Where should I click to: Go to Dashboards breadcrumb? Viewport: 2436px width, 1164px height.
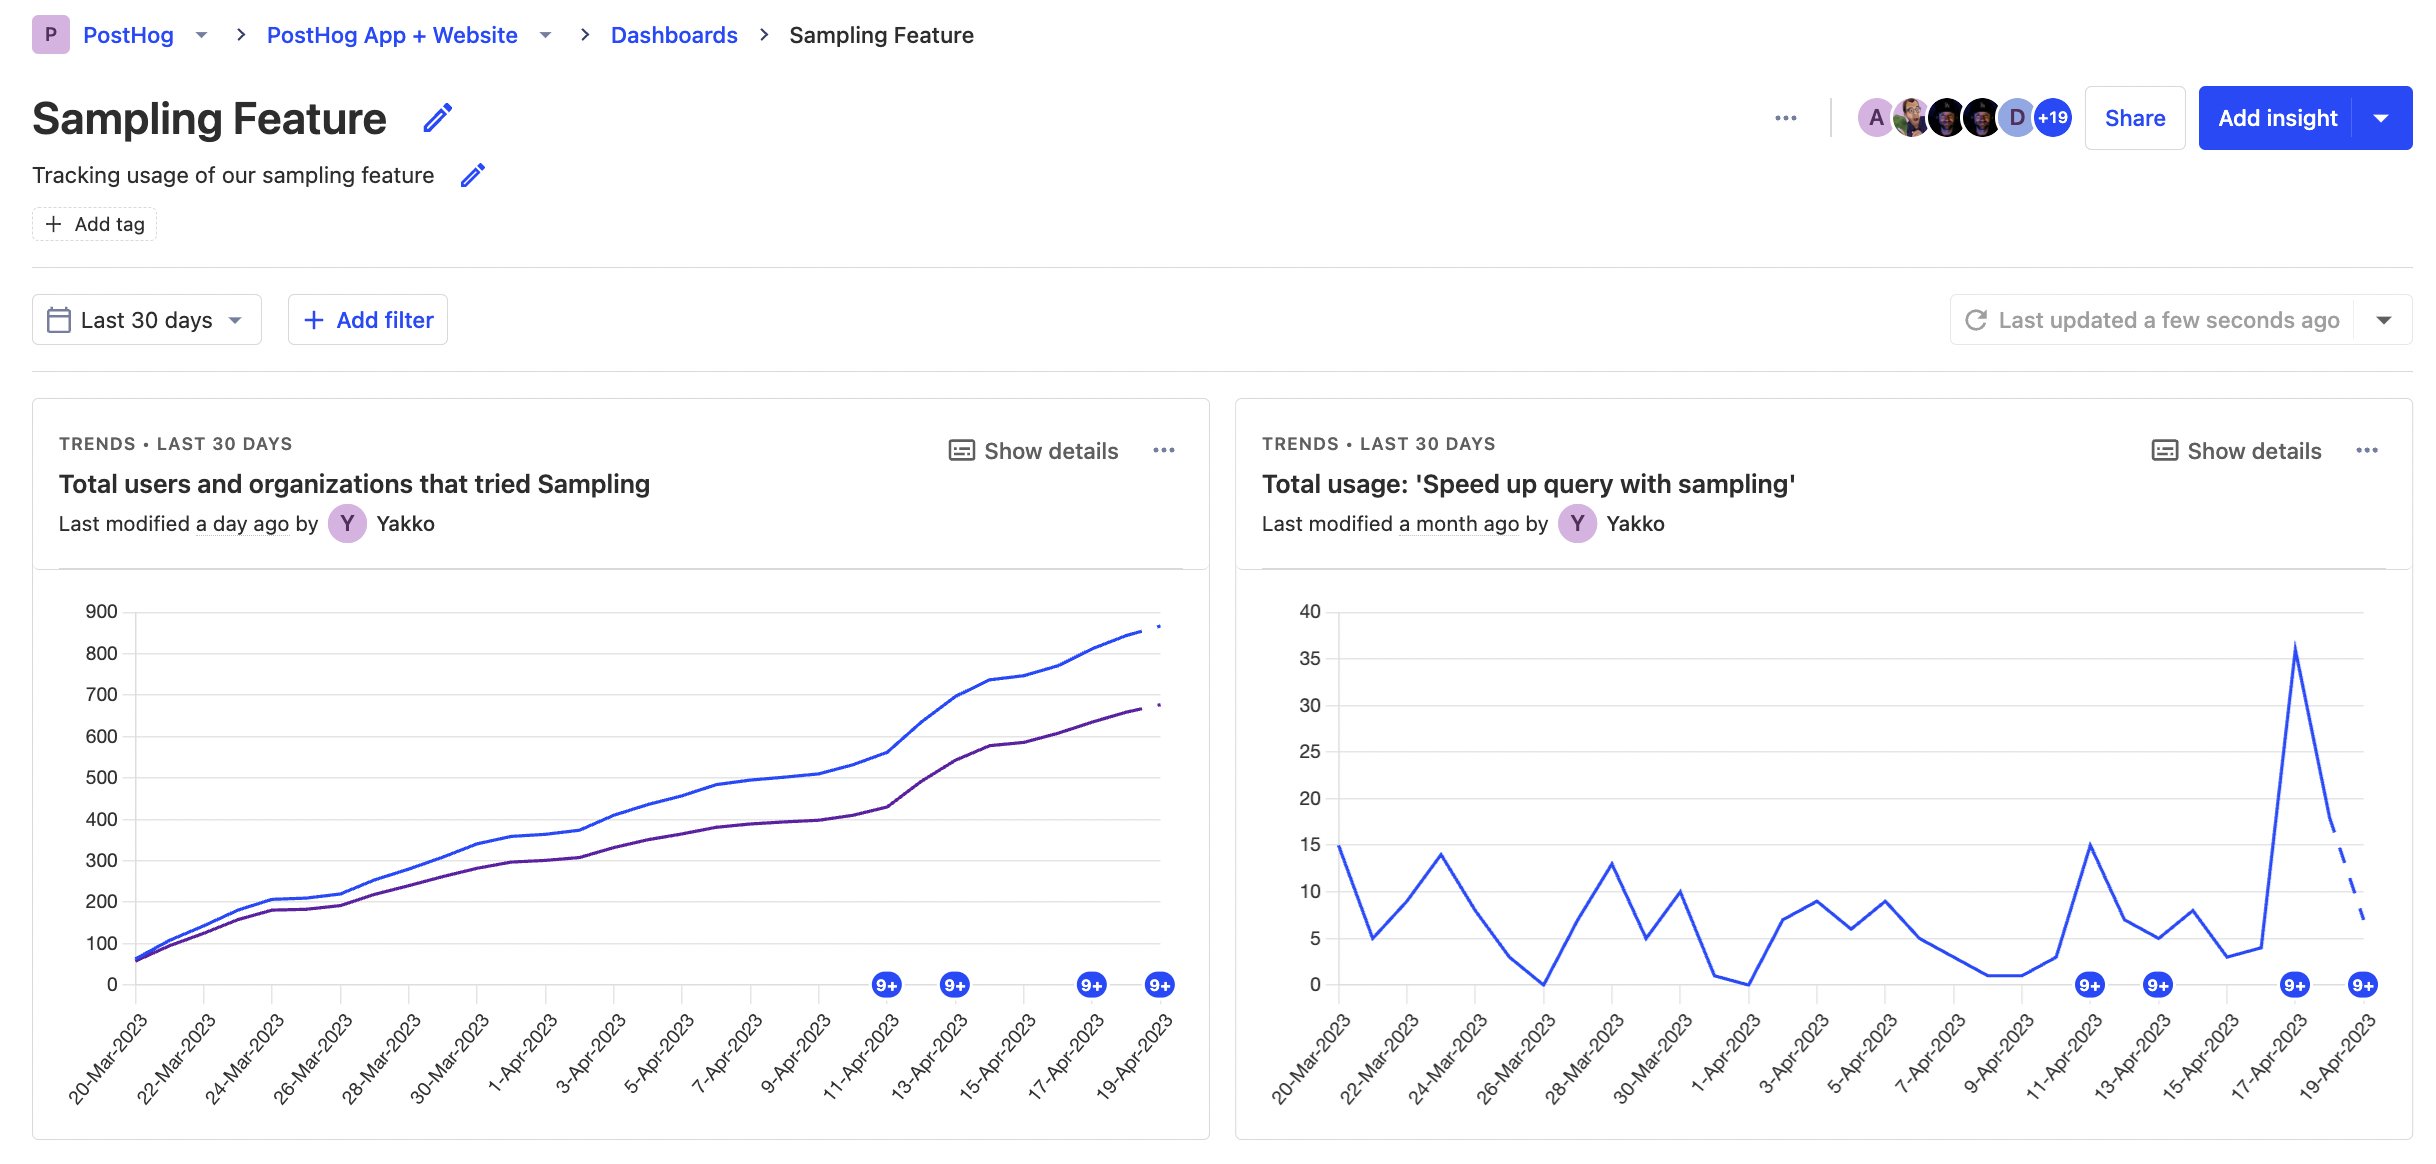pos(674,35)
